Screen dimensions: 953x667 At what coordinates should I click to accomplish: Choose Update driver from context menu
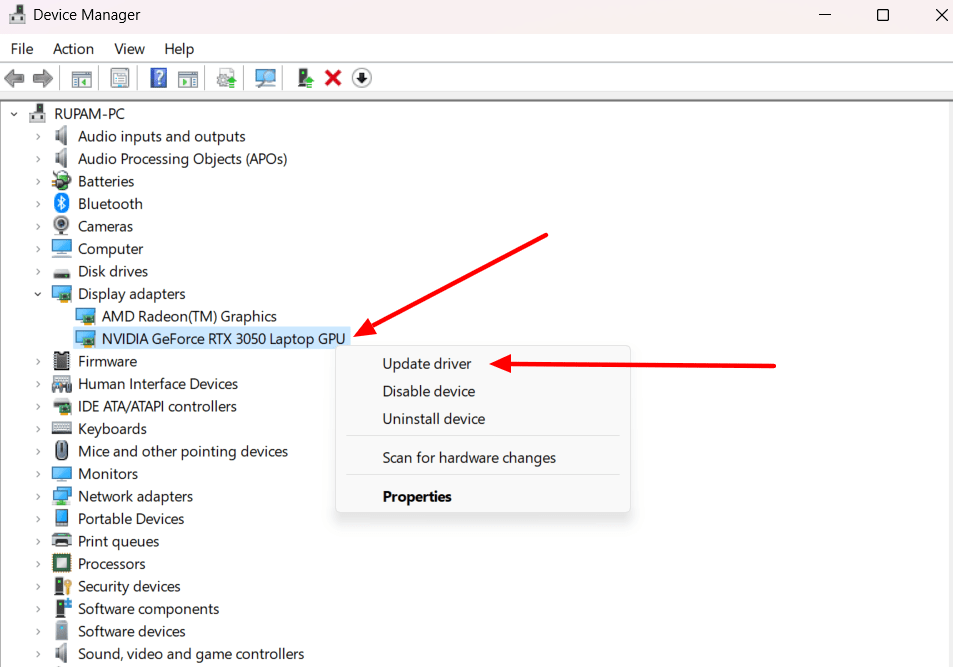[x=427, y=364]
